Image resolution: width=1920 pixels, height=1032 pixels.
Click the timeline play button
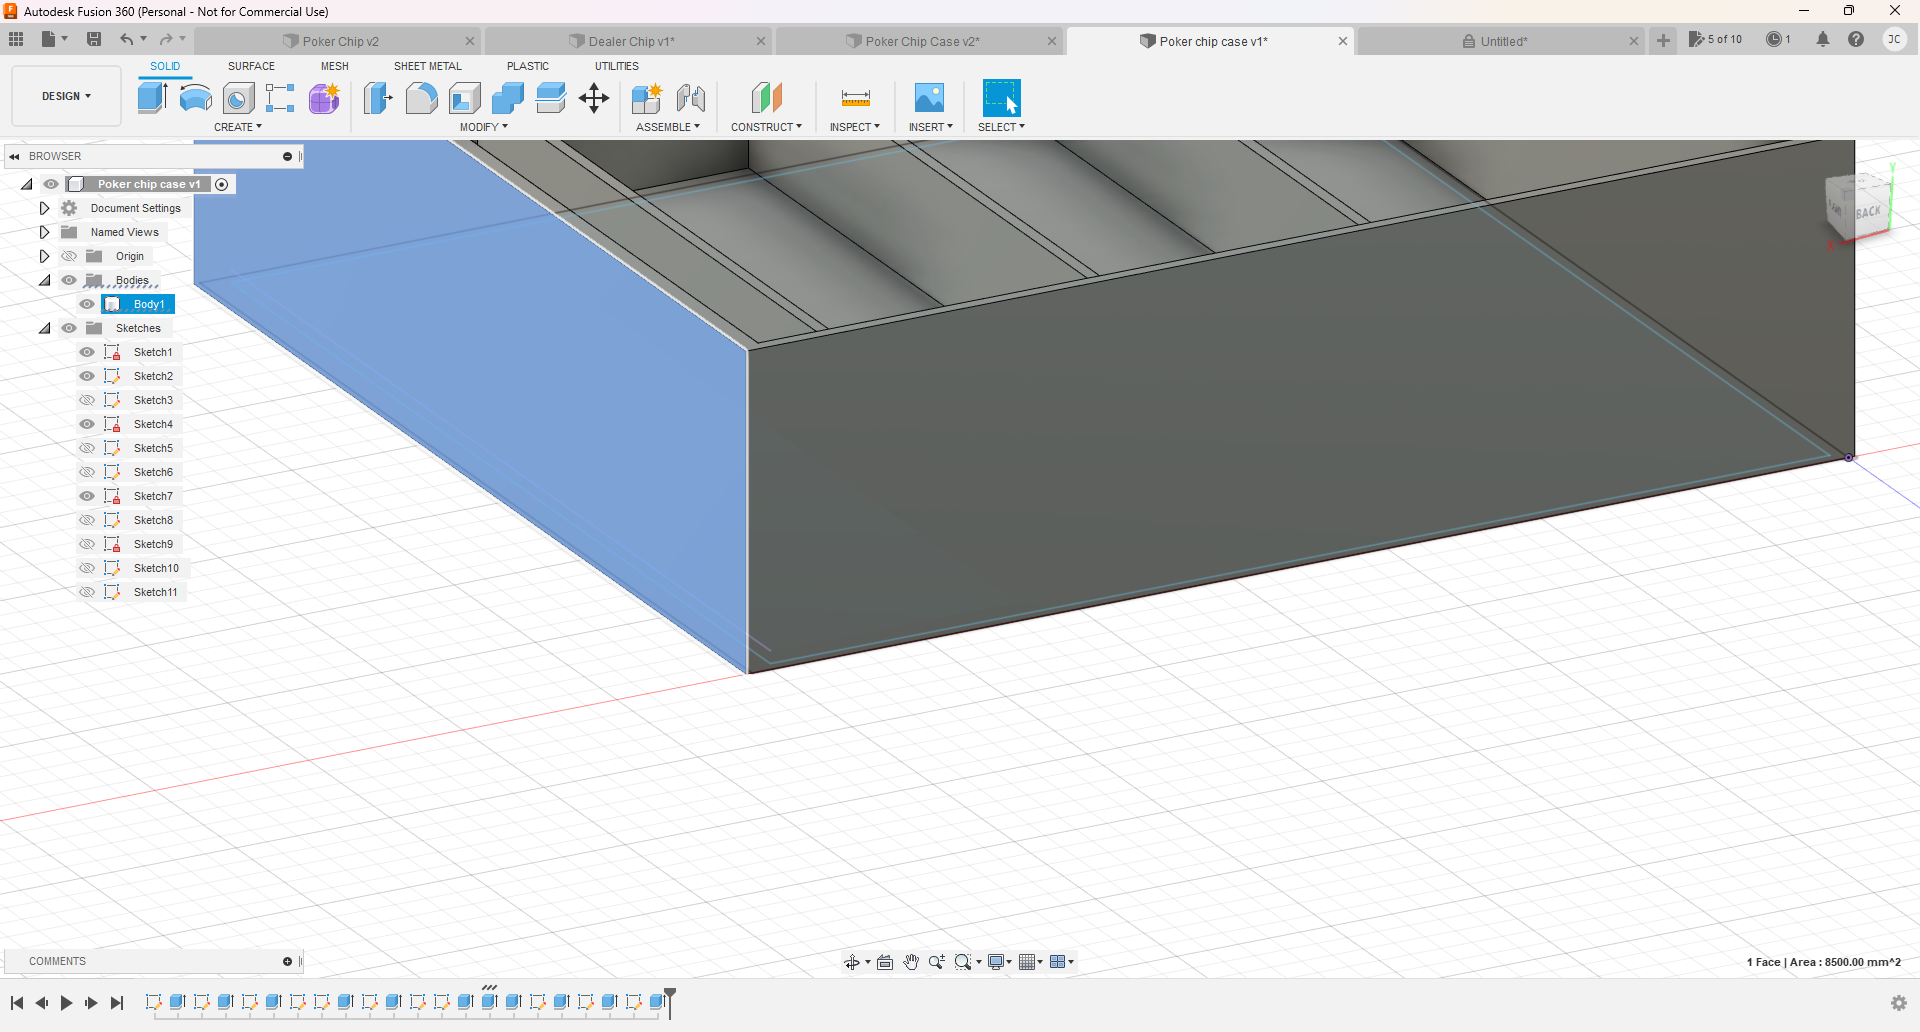coord(66,1002)
